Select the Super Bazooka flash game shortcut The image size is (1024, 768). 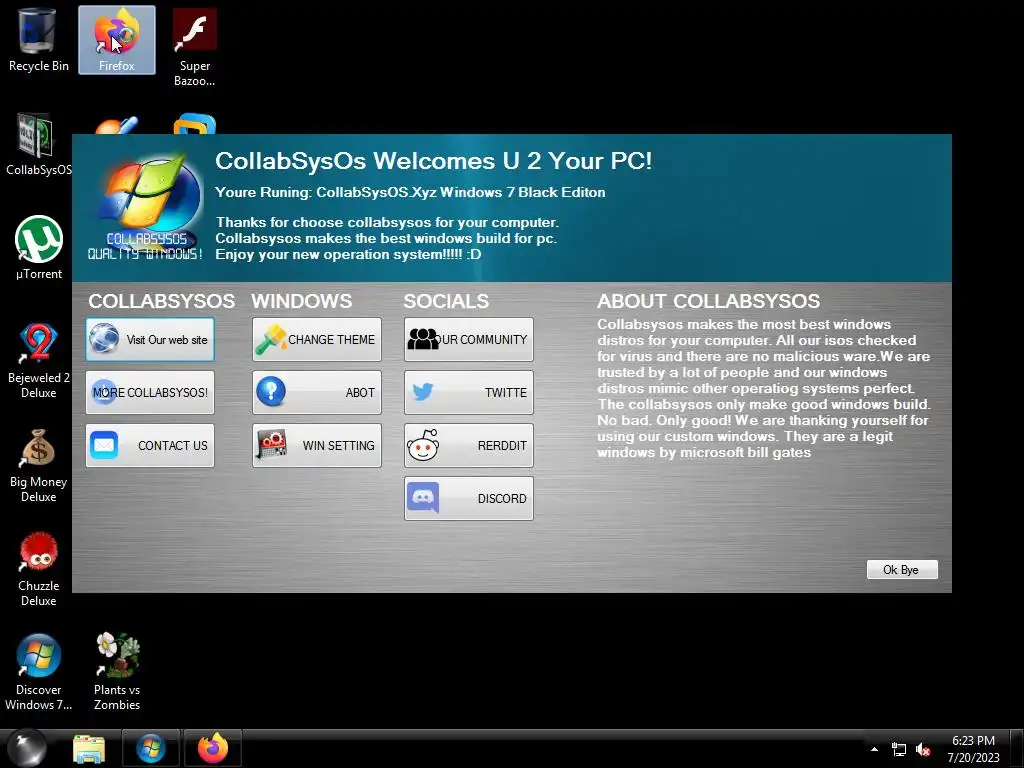pyautogui.click(x=195, y=48)
